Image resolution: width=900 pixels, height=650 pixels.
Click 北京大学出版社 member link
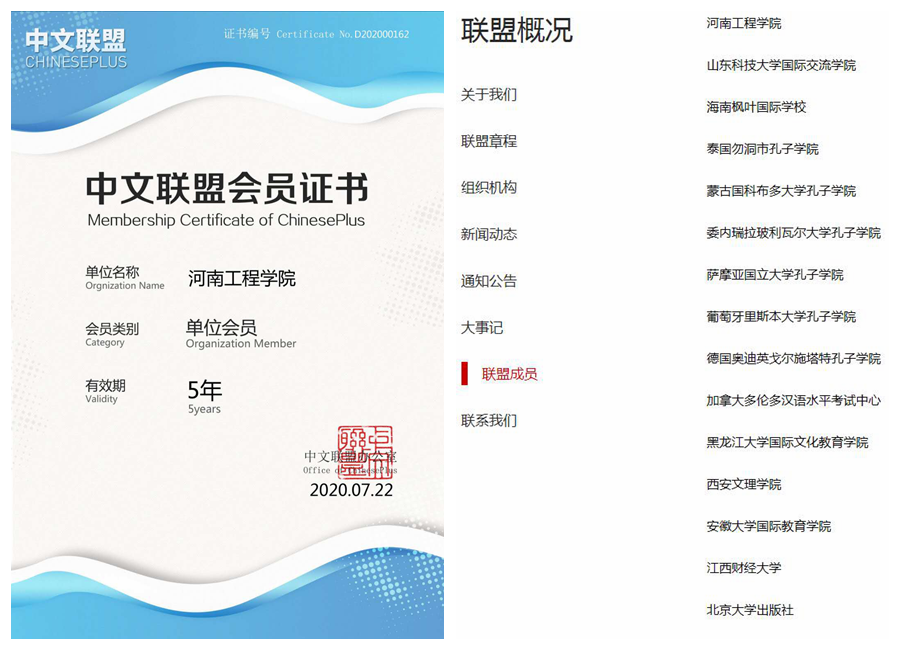pos(750,610)
